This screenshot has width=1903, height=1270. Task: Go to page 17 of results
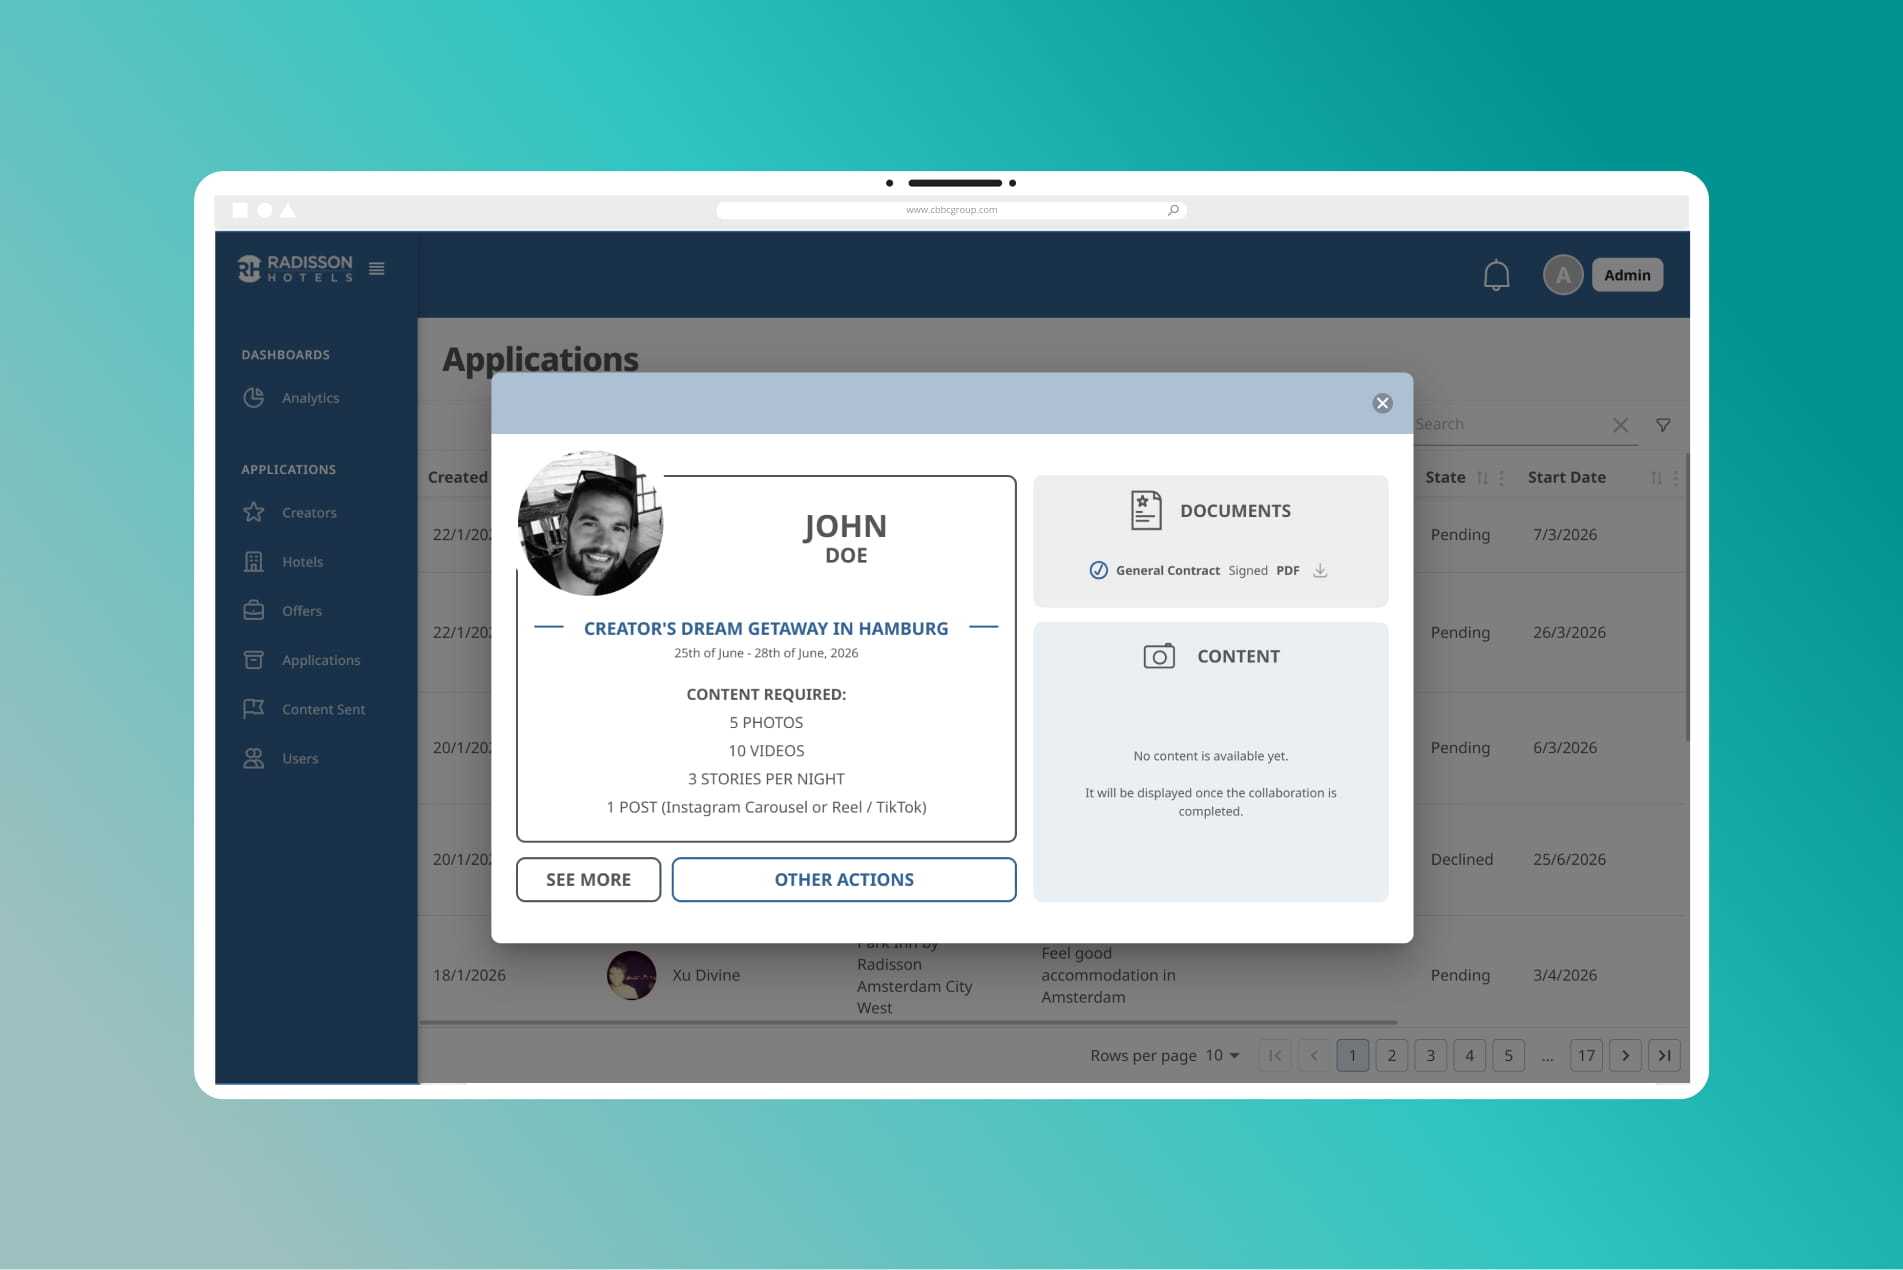coord(1585,1055)
